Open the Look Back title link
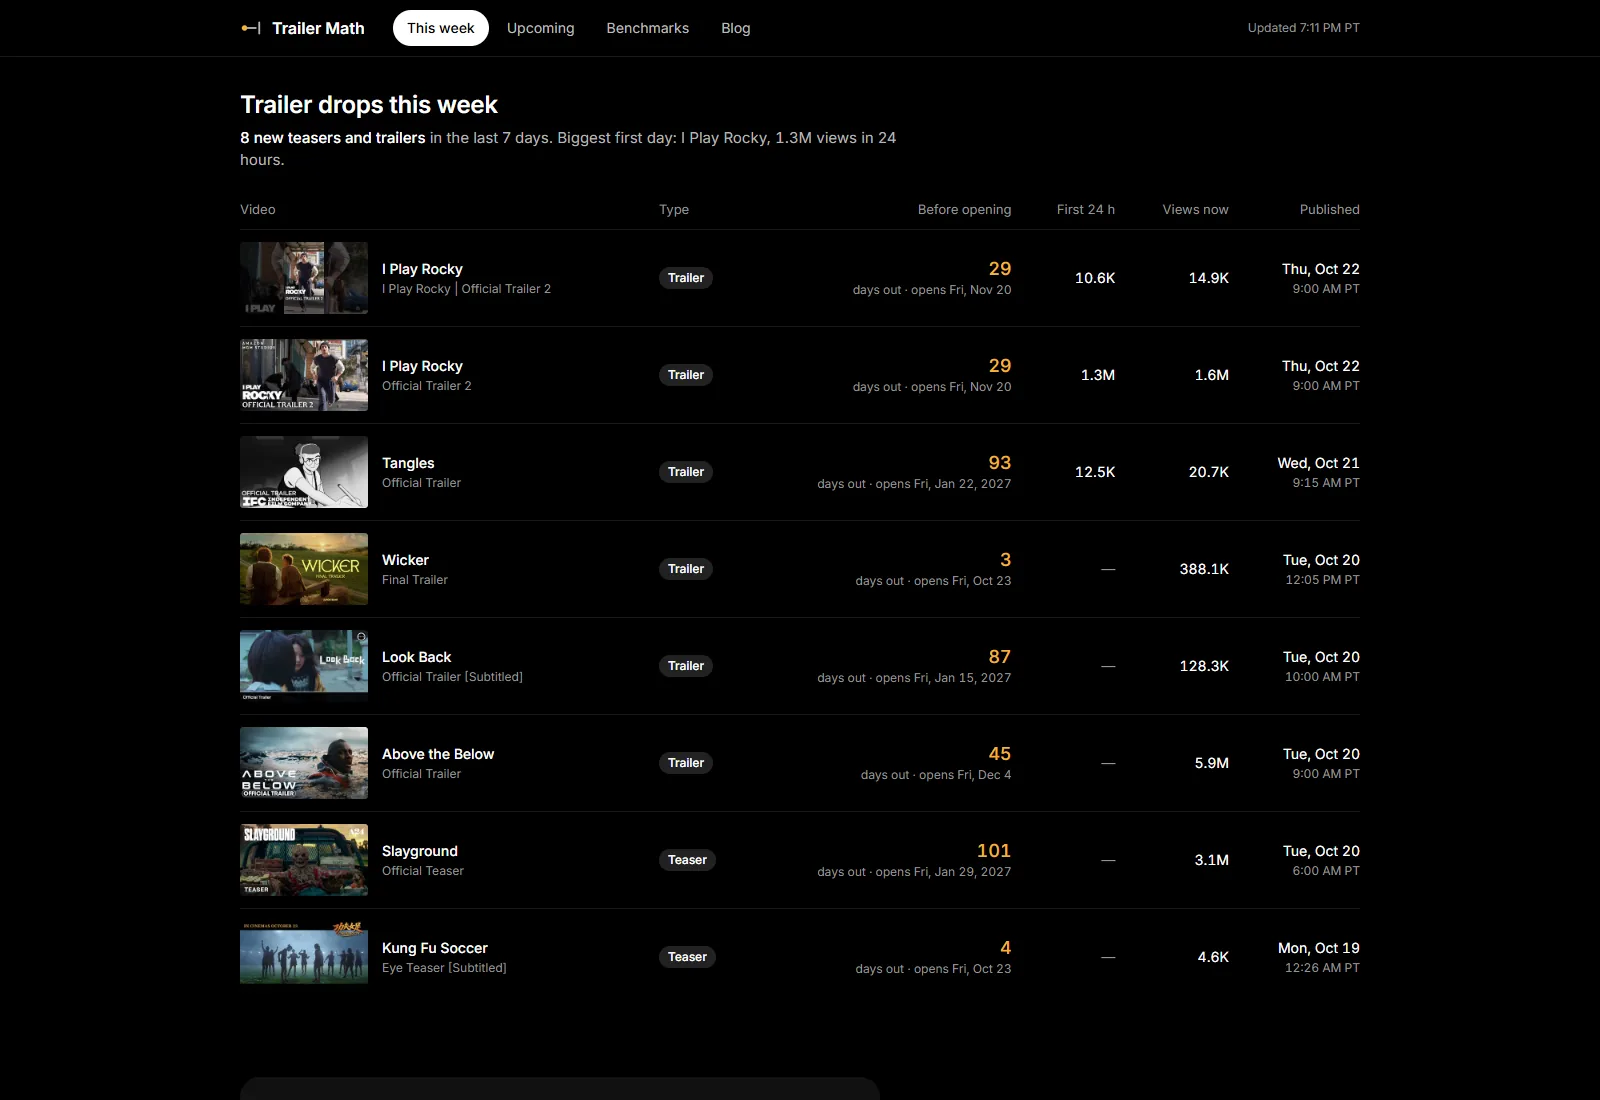This screenshot has height=1100, width=1600. point(417,657)
